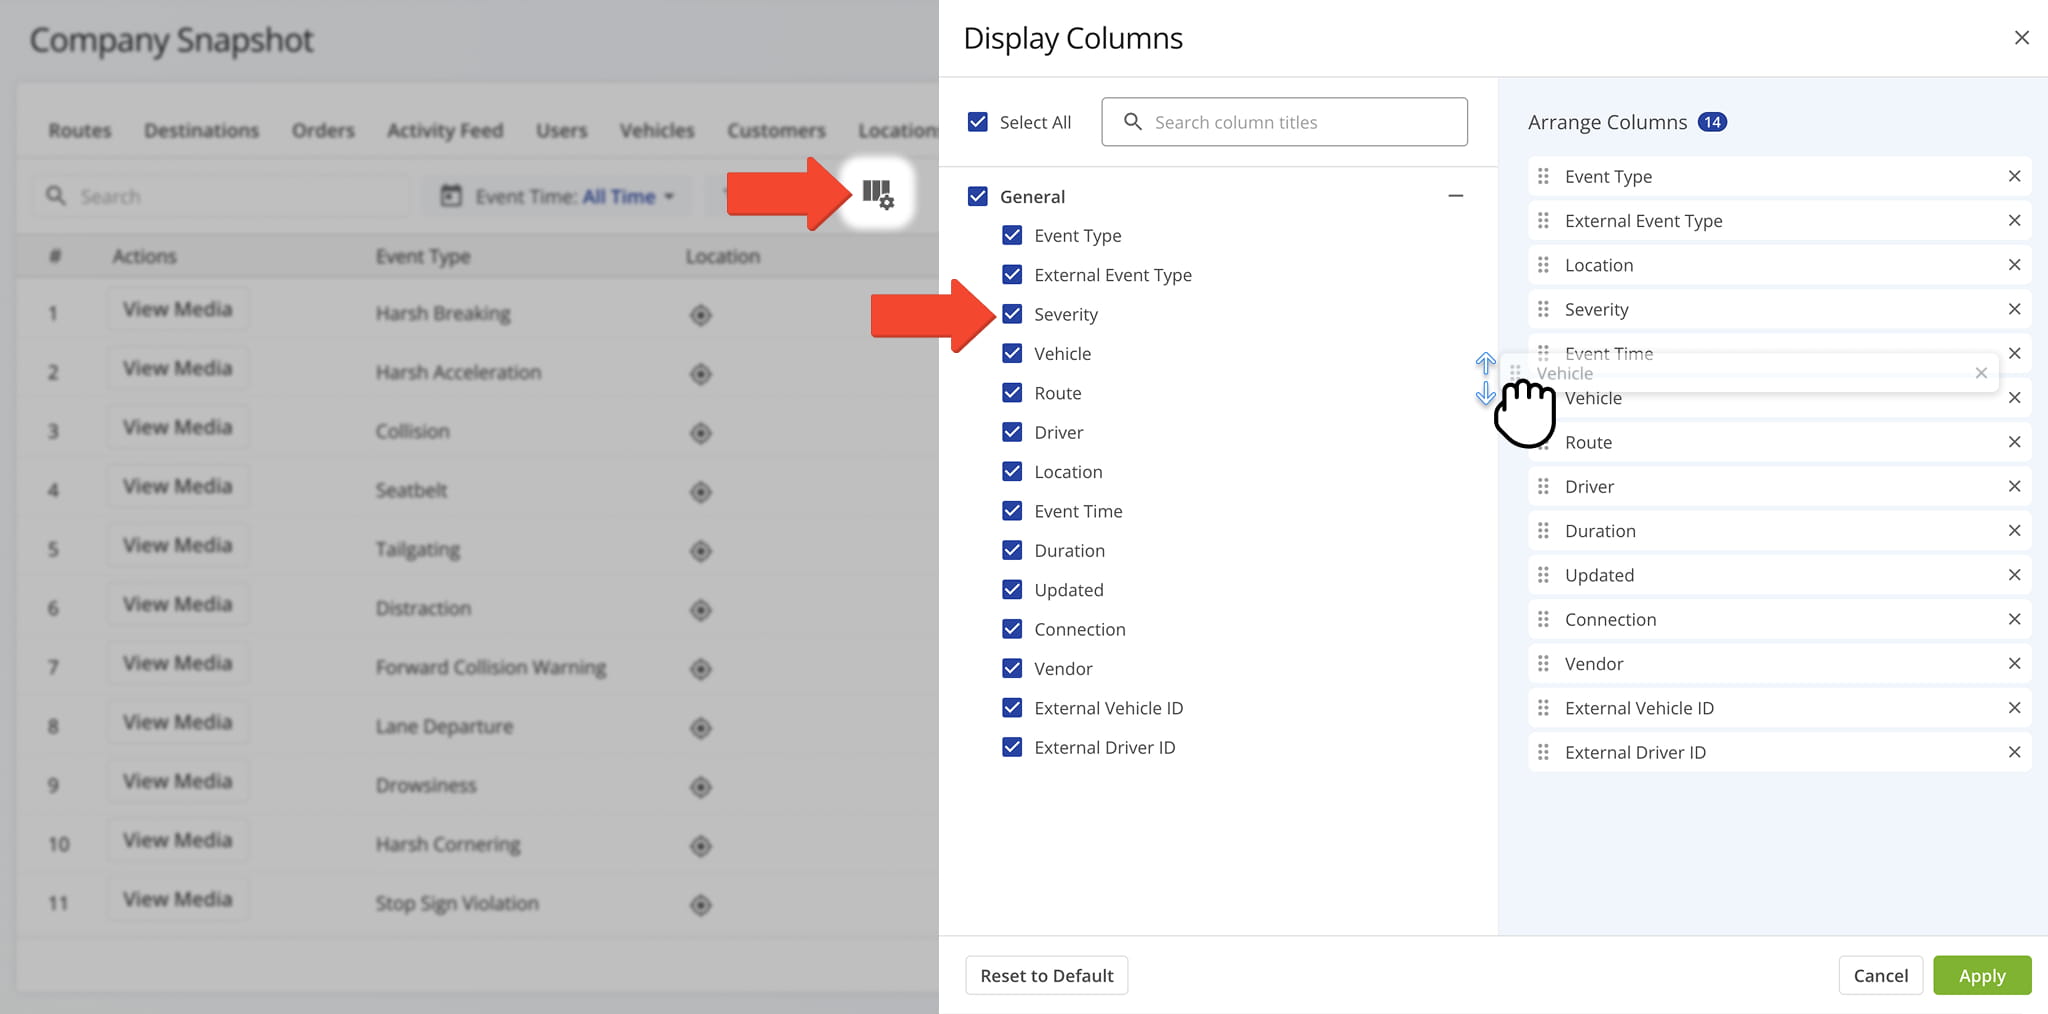Screen dimensions: 2048x1014
Task: Open the display columns settings icon
Action: tap(877, 194)
